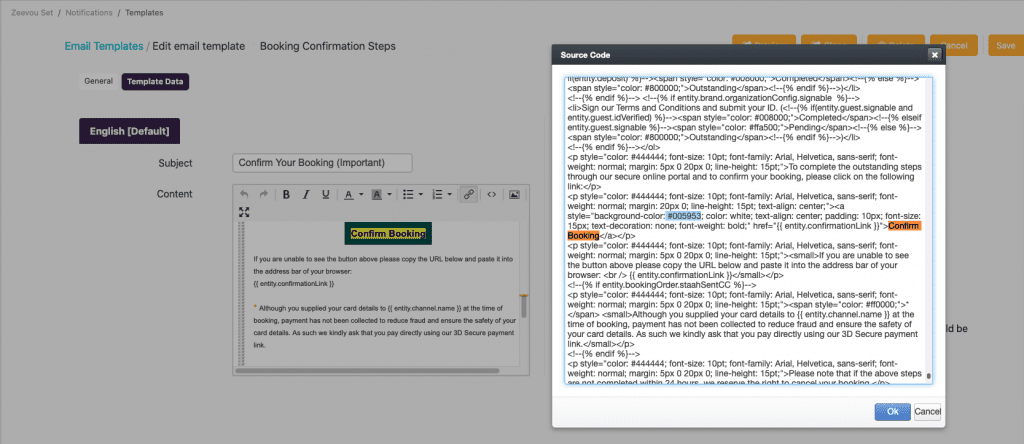Insert a numbered list
Image resolution: width=1024 pixels, height=444 pixels.
pyautogui.click(x=437, y=194)
